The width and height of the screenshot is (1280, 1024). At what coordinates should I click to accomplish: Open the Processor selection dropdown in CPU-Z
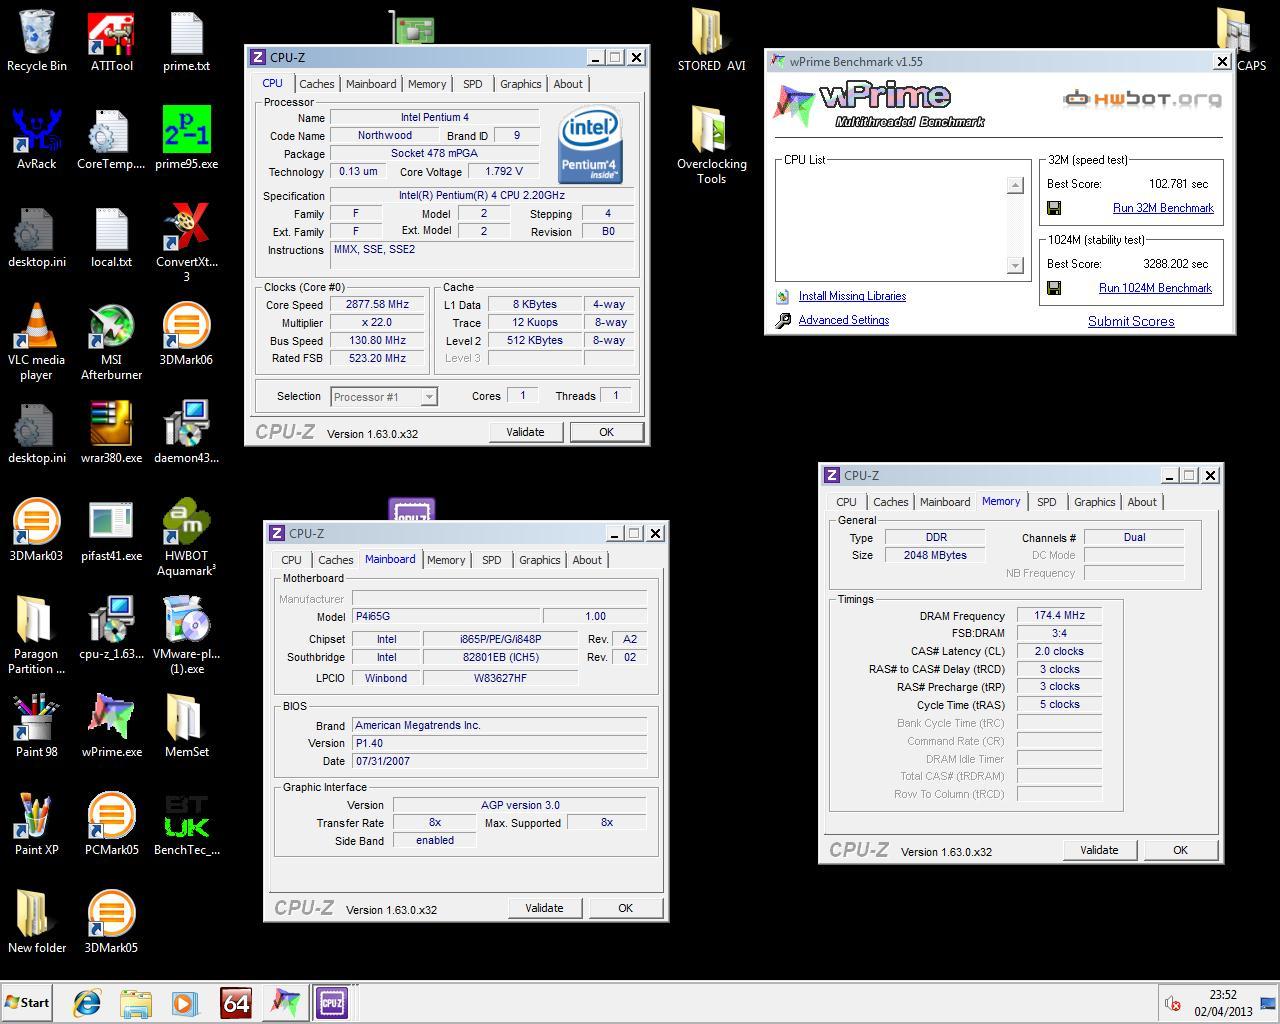pos(384,397)
